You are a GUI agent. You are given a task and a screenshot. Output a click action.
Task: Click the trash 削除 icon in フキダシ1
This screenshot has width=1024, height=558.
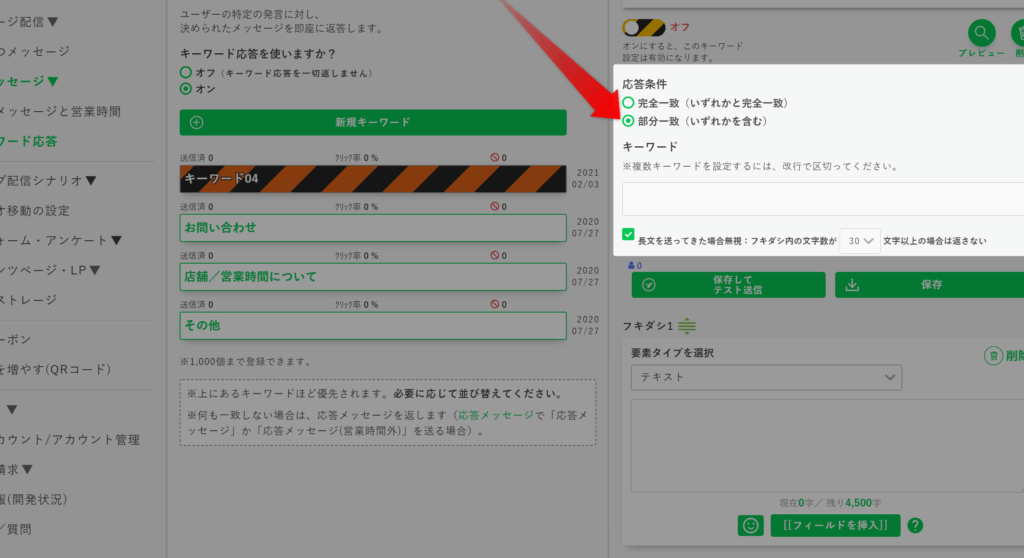coord(993,356)
